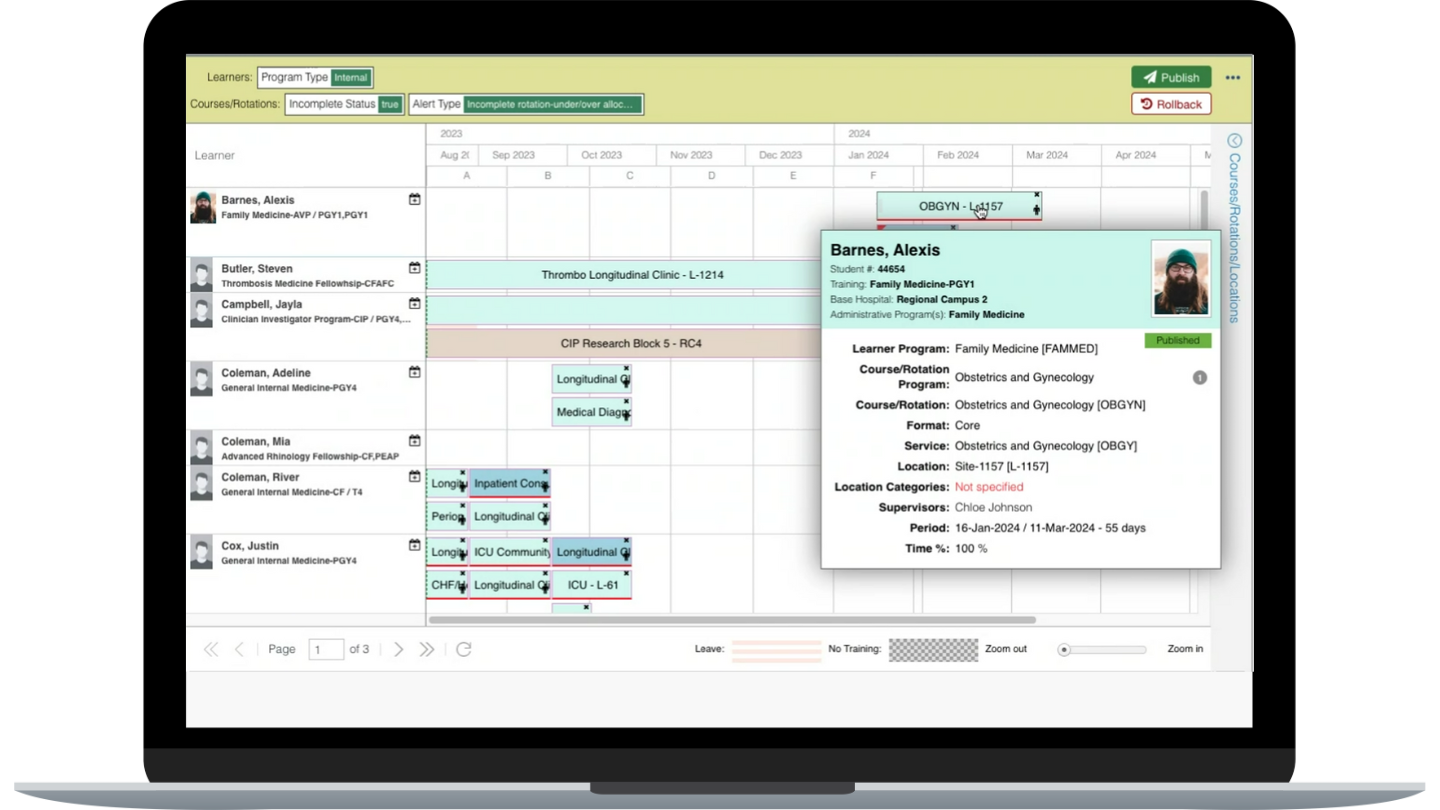The width and height of the screenshot is (1440, 810).
Task: Click the Page number input field
Action: pos(325,649)
